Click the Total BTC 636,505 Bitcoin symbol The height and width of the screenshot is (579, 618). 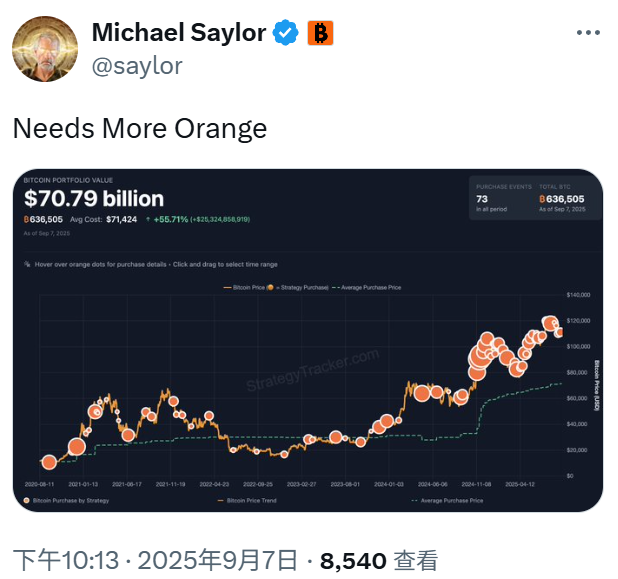[x=542, y=199]
